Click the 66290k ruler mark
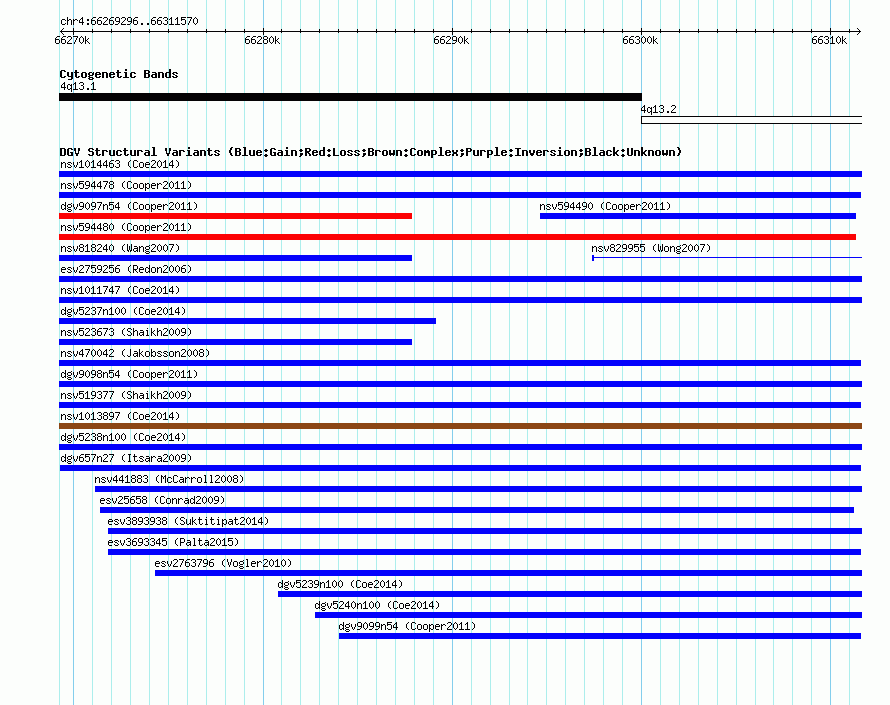Screen dimensions: 890x705 point(451,40)
